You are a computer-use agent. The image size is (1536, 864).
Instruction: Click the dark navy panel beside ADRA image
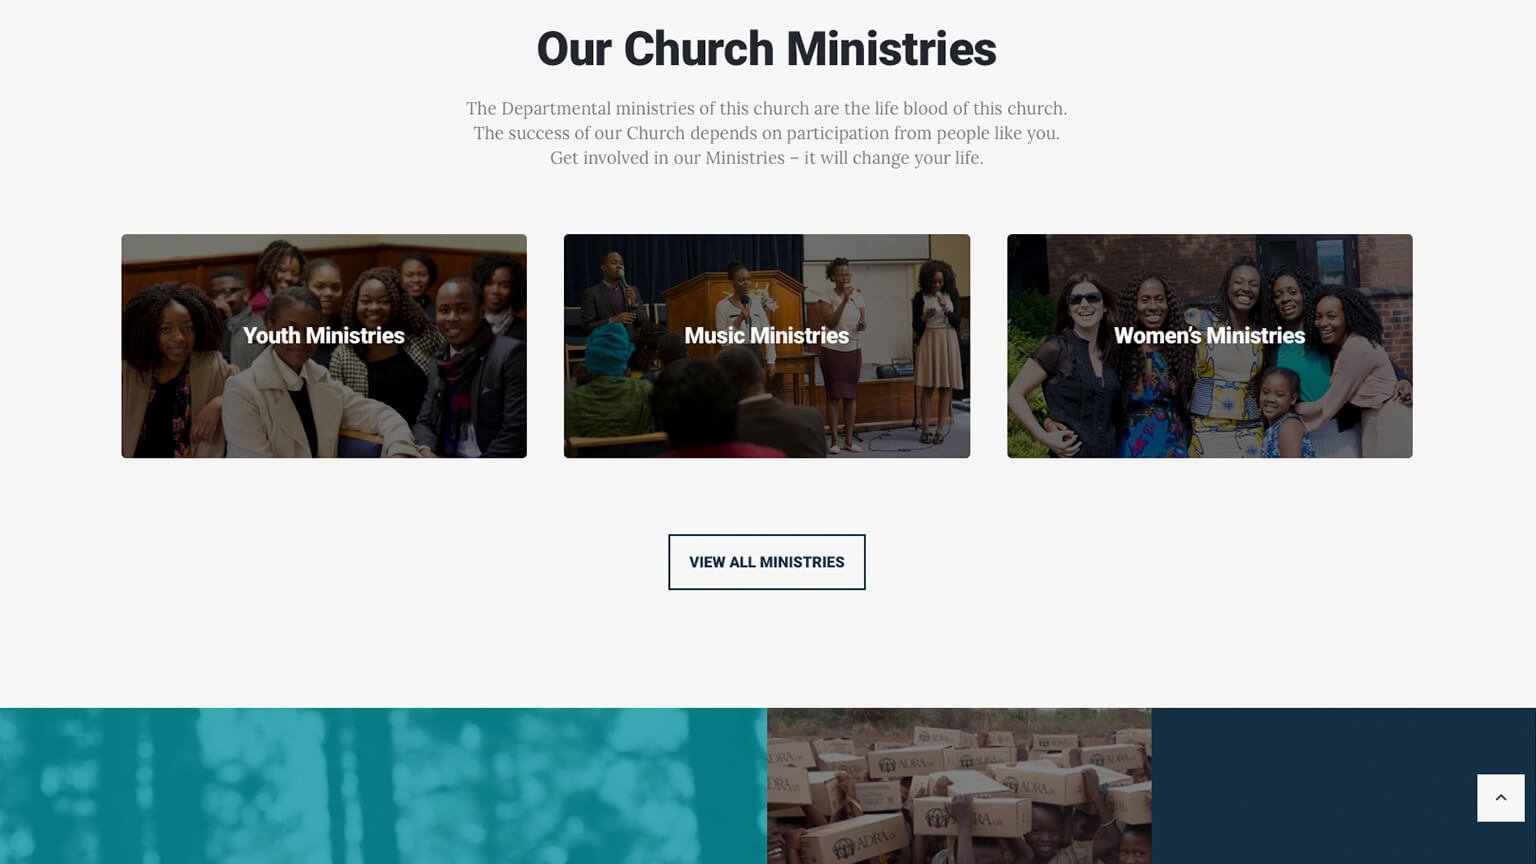[x=1343, y=786]
